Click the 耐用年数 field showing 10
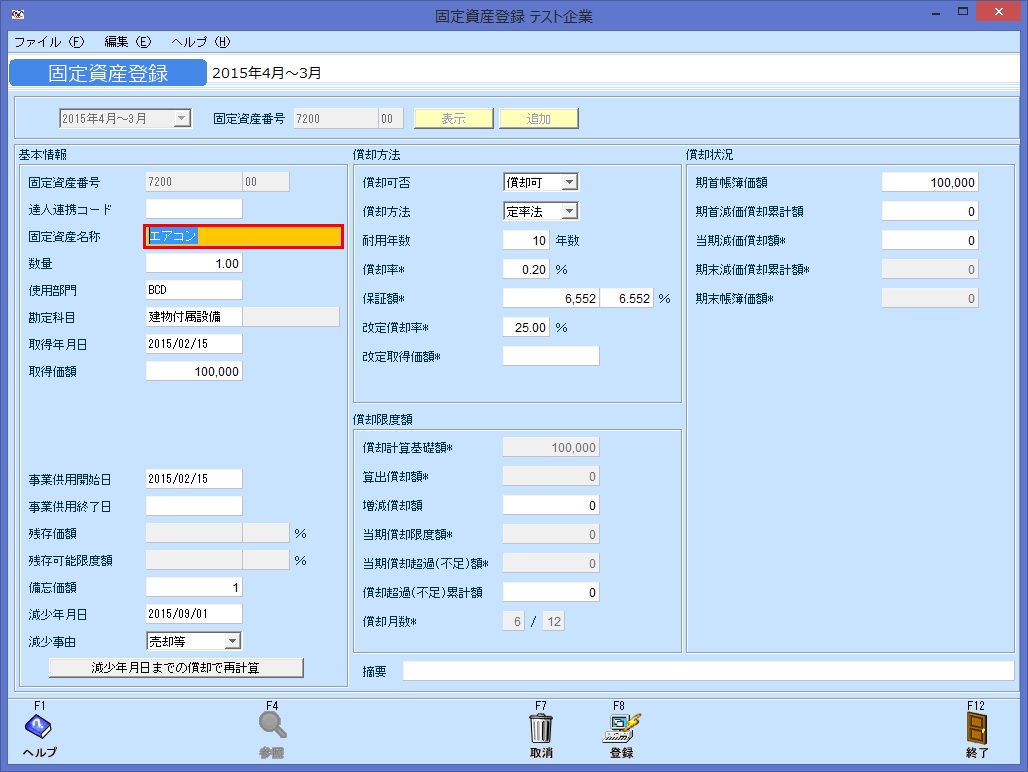The height and width of the screenshot is (772, 1028). (x=525, y=240)
